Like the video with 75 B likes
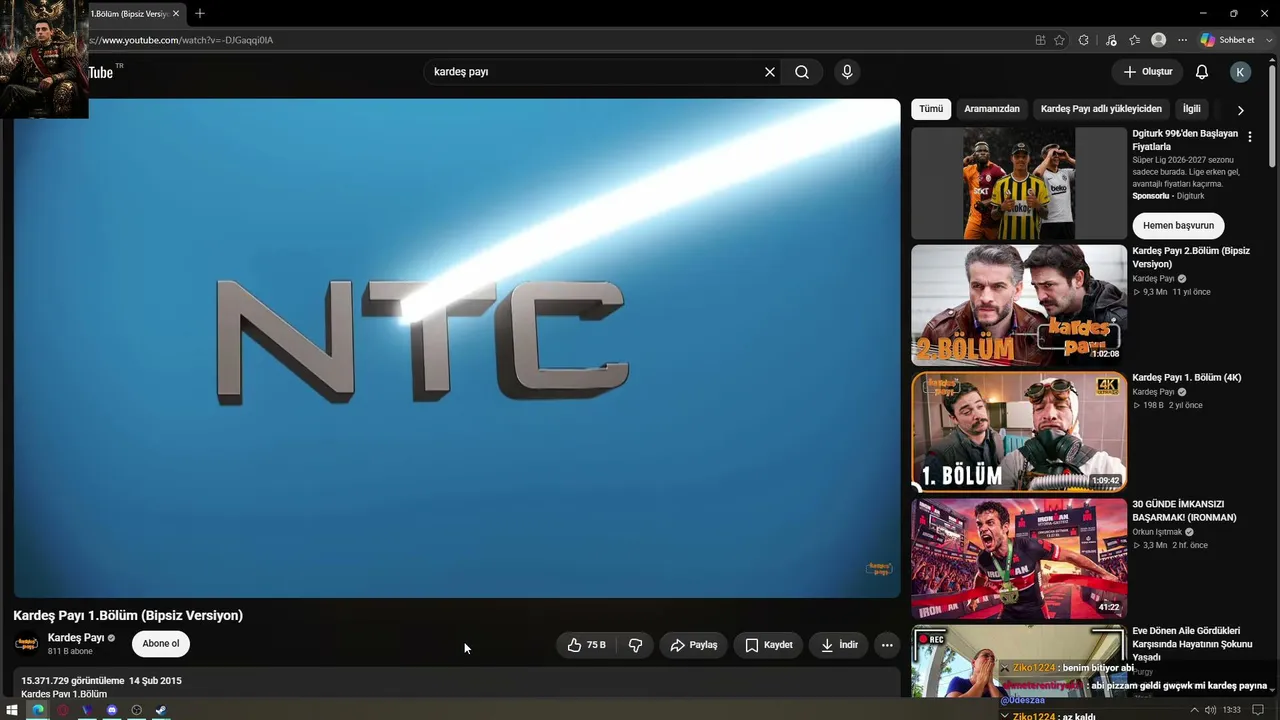 pyautogui.click(x=586, y=645)
